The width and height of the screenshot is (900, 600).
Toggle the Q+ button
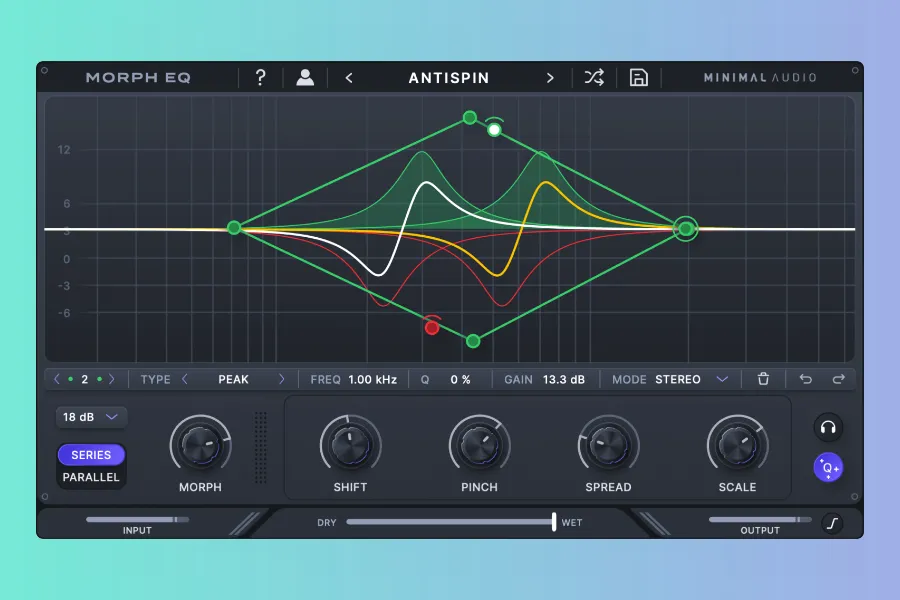point(828,466)
